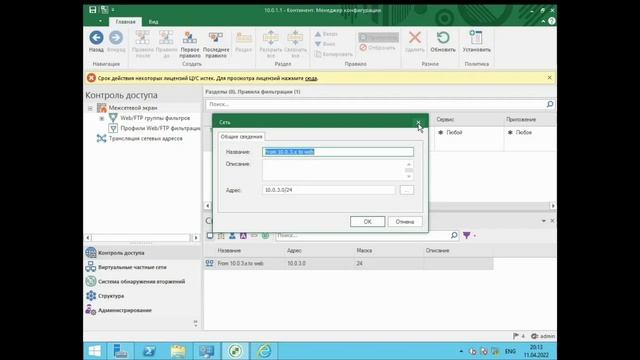Click the Название column header in objects list
This screenshot has height=360, width=640.
pos(229,251)
